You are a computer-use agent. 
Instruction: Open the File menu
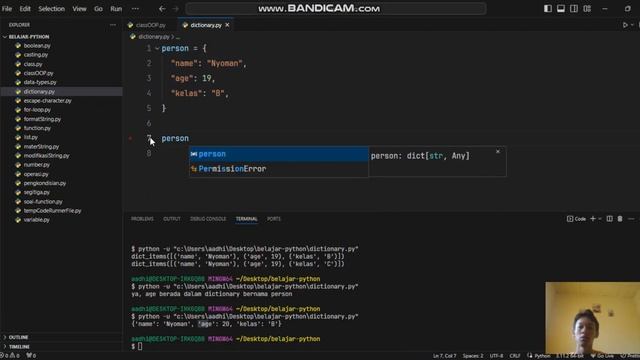(x=7, y=9)
